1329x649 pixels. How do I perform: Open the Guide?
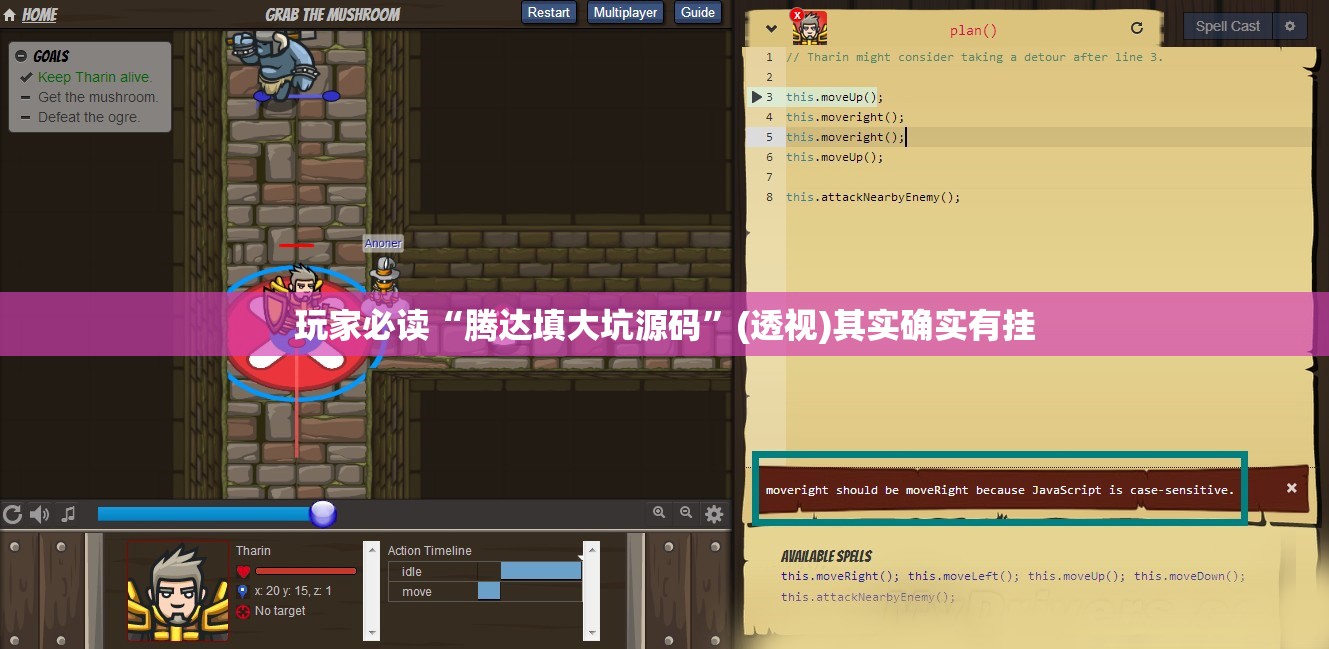[x=698, y=13]
